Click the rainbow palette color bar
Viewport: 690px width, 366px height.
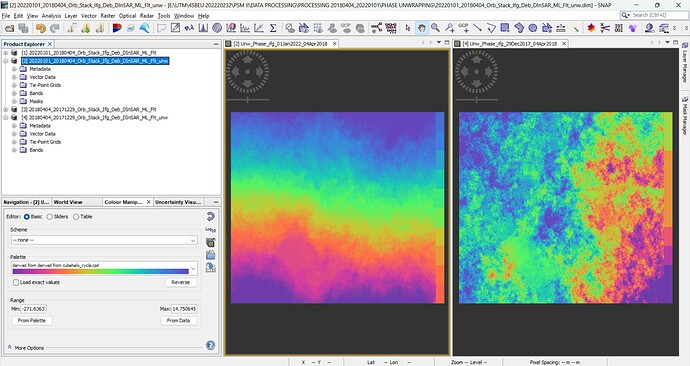click(x=100, y=271)
